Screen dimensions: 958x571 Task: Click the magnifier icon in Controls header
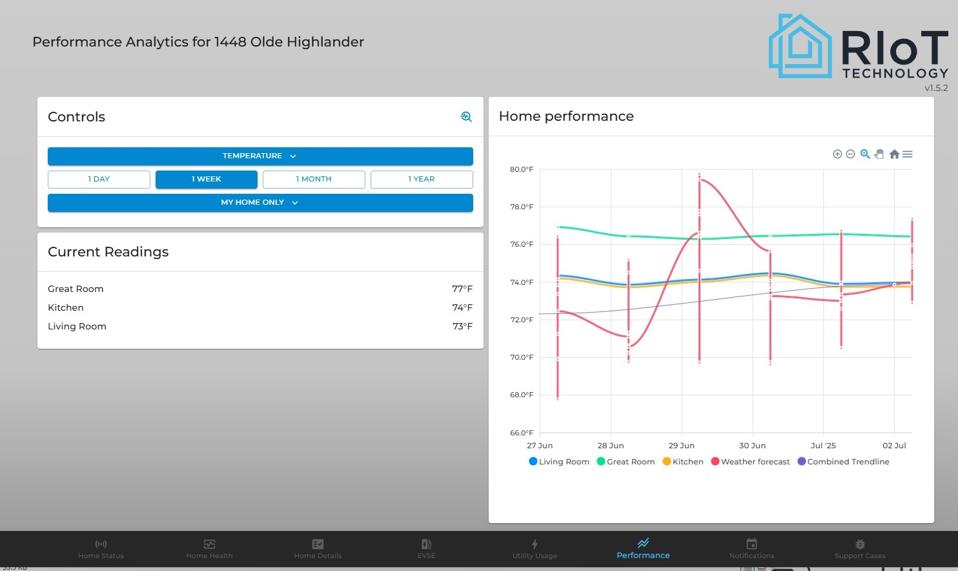tap(466, 117)
